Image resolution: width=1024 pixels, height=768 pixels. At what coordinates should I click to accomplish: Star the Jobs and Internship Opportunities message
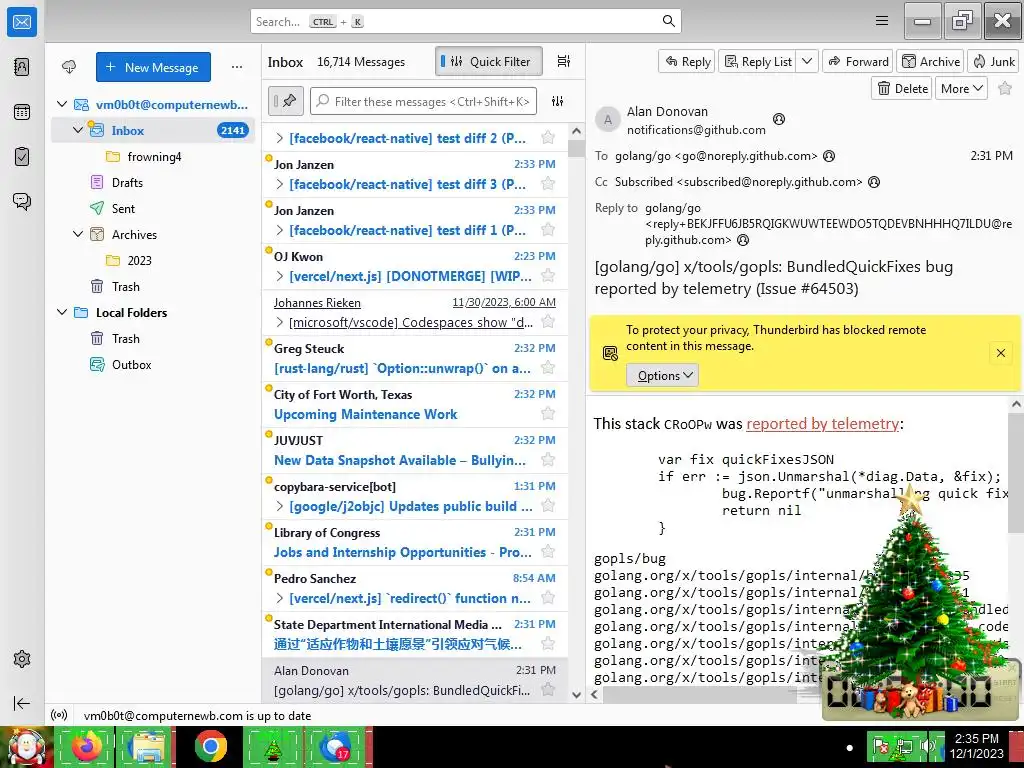(548, 552)
